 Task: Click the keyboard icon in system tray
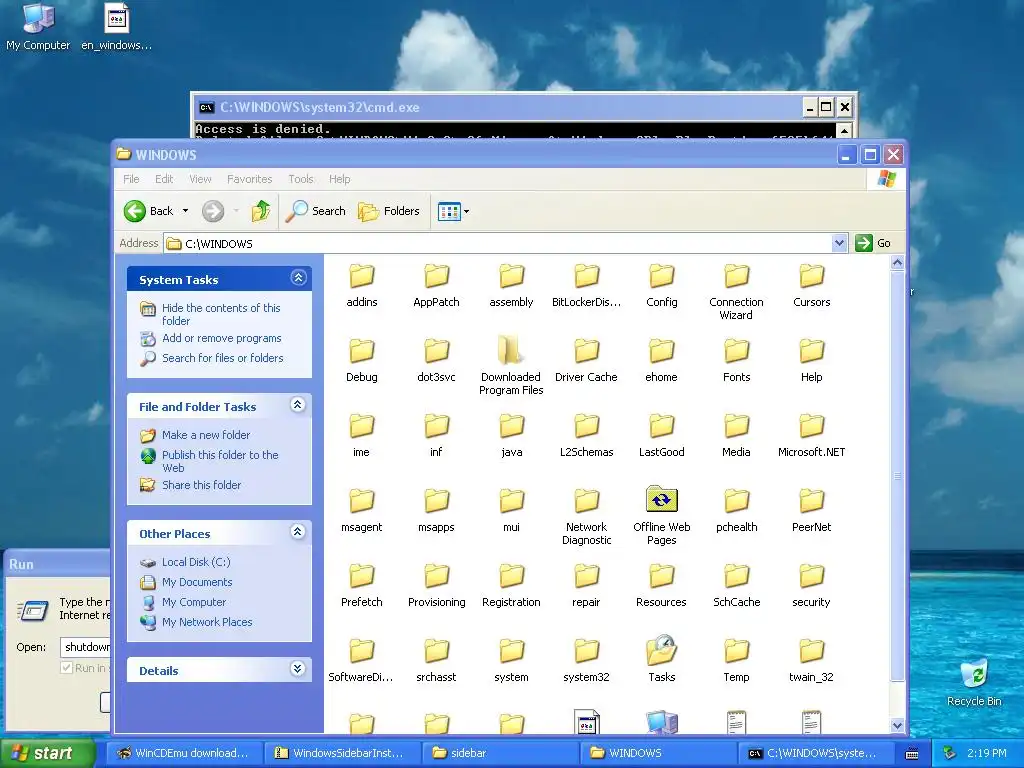(912, 754)
